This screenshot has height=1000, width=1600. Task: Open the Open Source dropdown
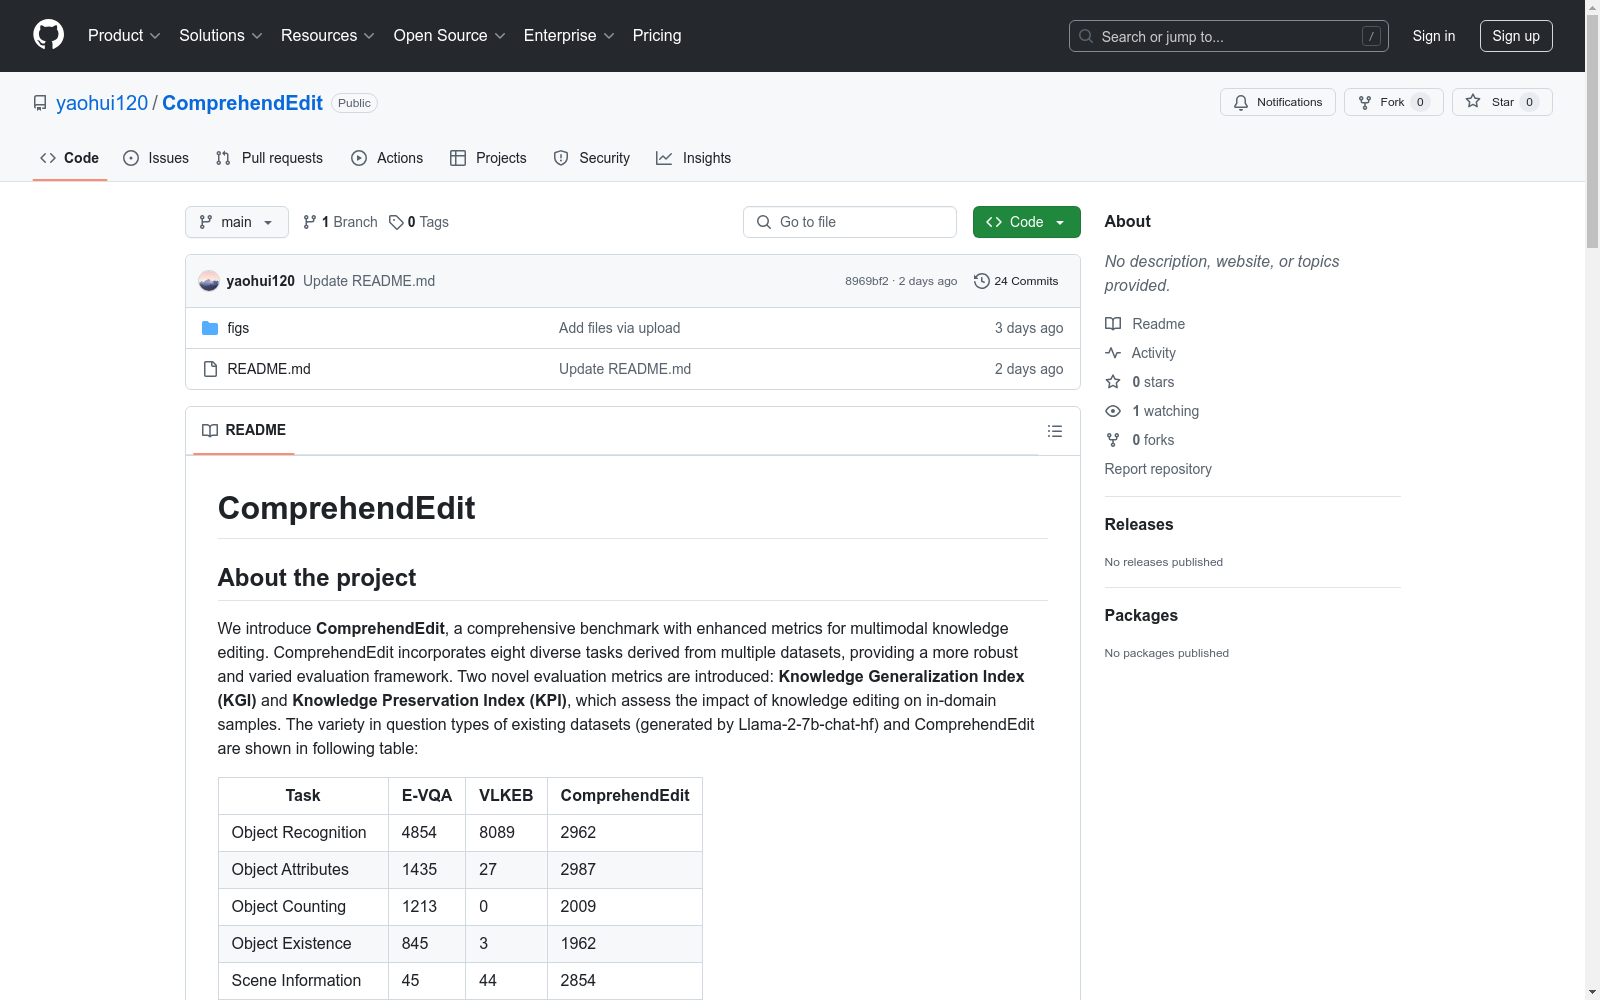pos(450,35)
